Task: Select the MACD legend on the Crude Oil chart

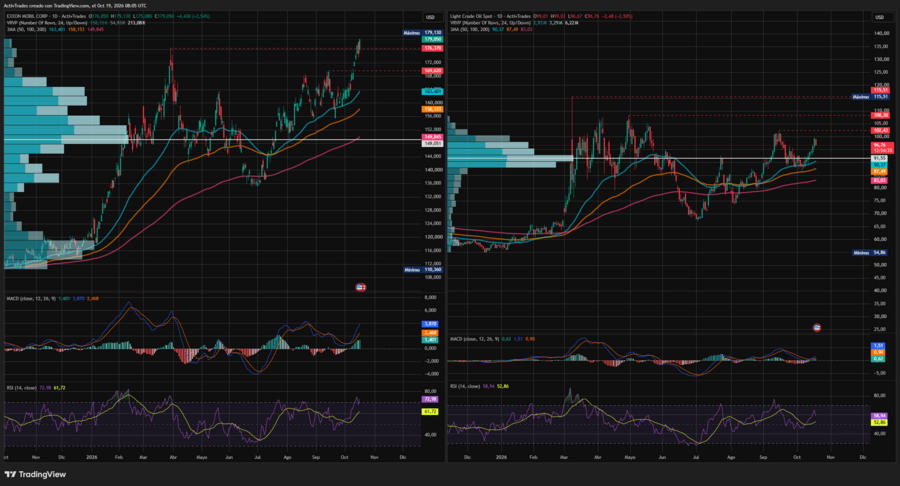Action: [x=474, y=339]
